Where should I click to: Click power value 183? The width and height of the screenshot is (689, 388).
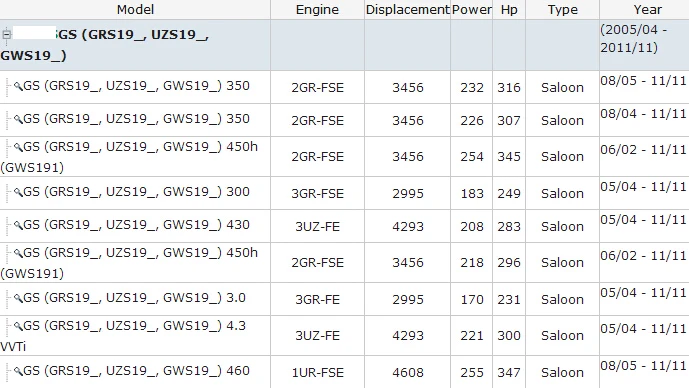[x=472, y=194]
